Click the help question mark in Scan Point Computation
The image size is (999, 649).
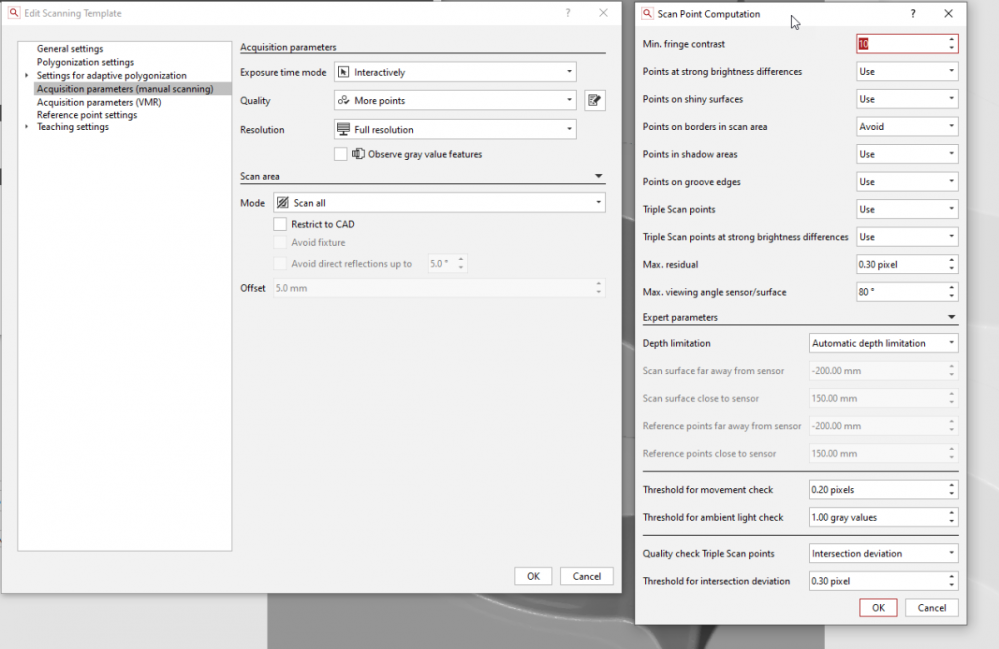coord(912,14)
